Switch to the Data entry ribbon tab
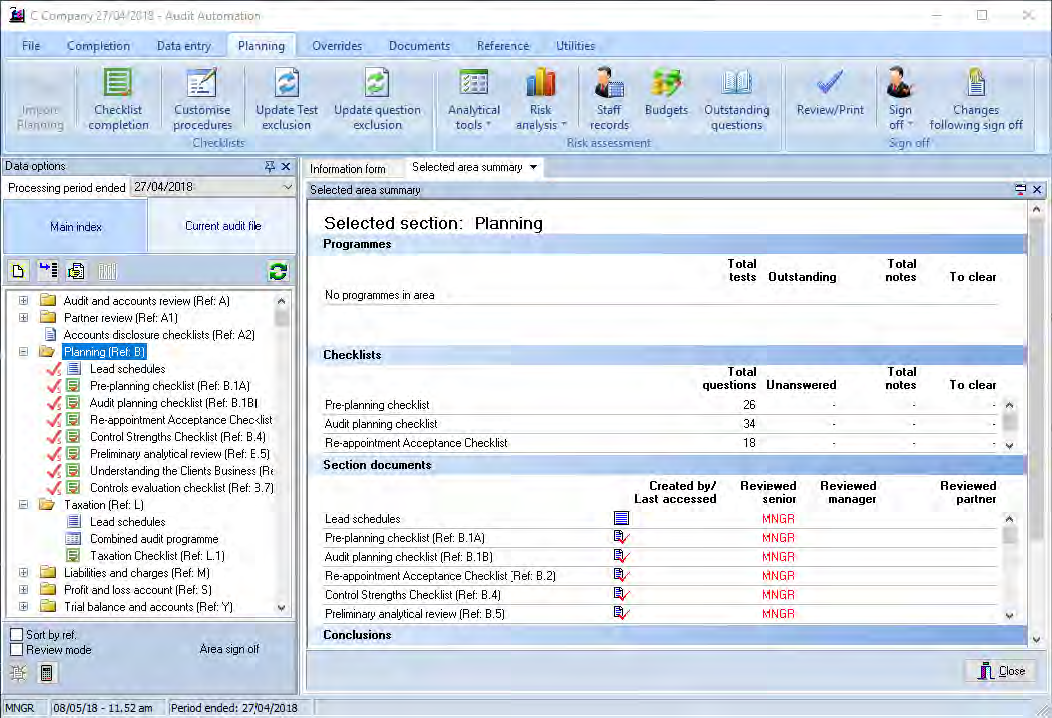Viewport: 1052px width, 718px height. (183, 46)
